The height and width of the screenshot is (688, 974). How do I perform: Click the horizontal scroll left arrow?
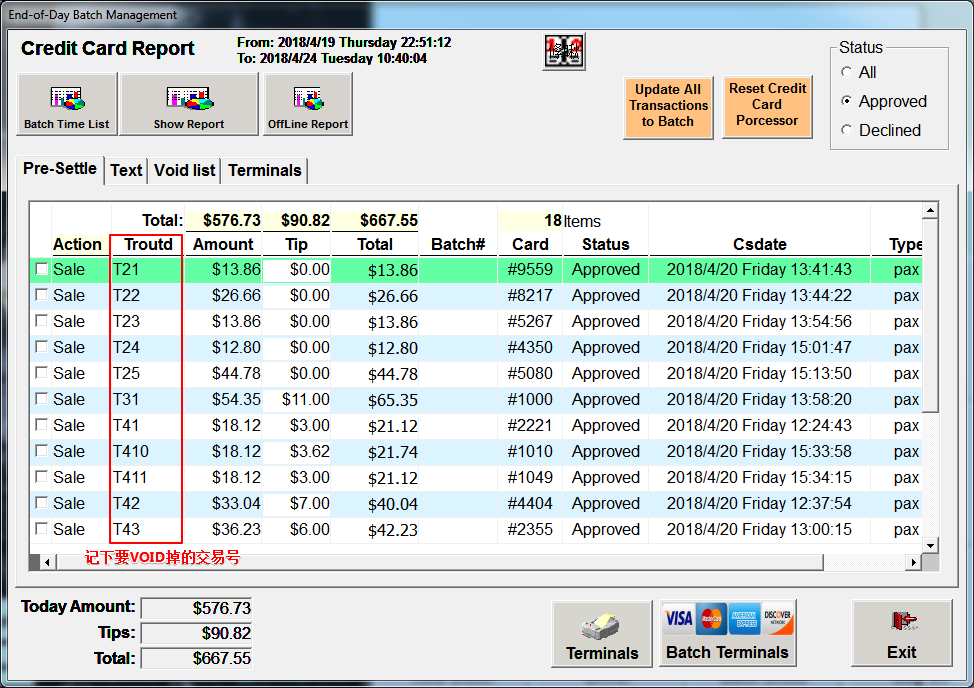pos(47,563)
